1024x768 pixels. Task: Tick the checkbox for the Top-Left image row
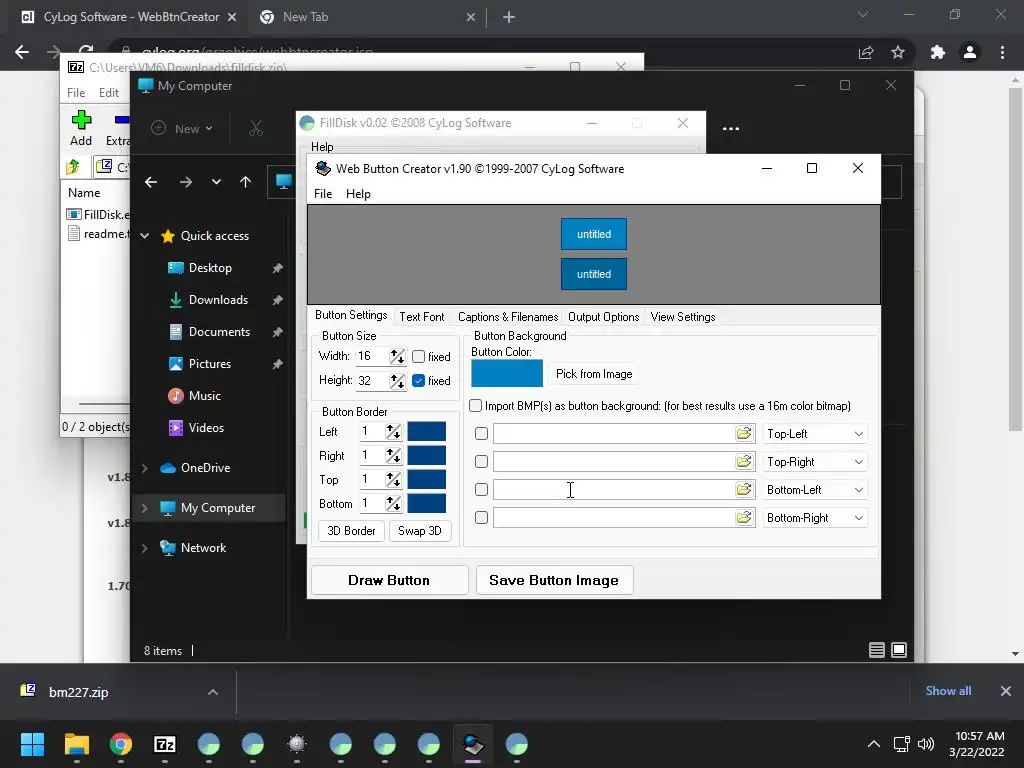click(481, 434)
